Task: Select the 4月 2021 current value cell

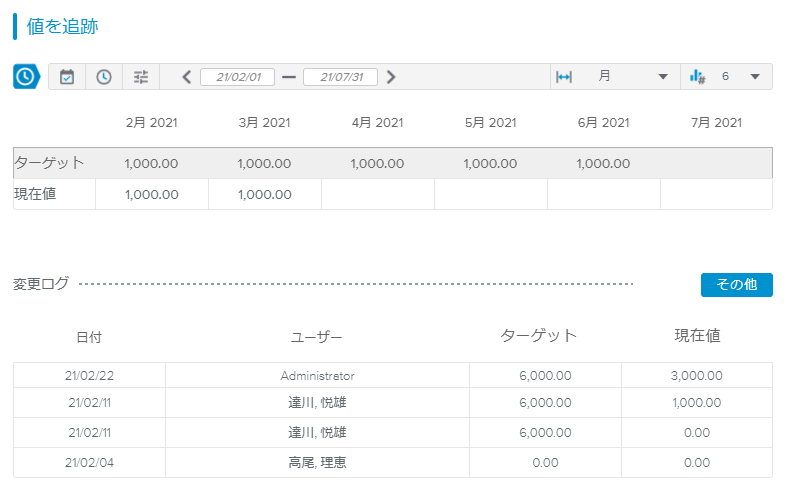Action: [x=377, y=194]
